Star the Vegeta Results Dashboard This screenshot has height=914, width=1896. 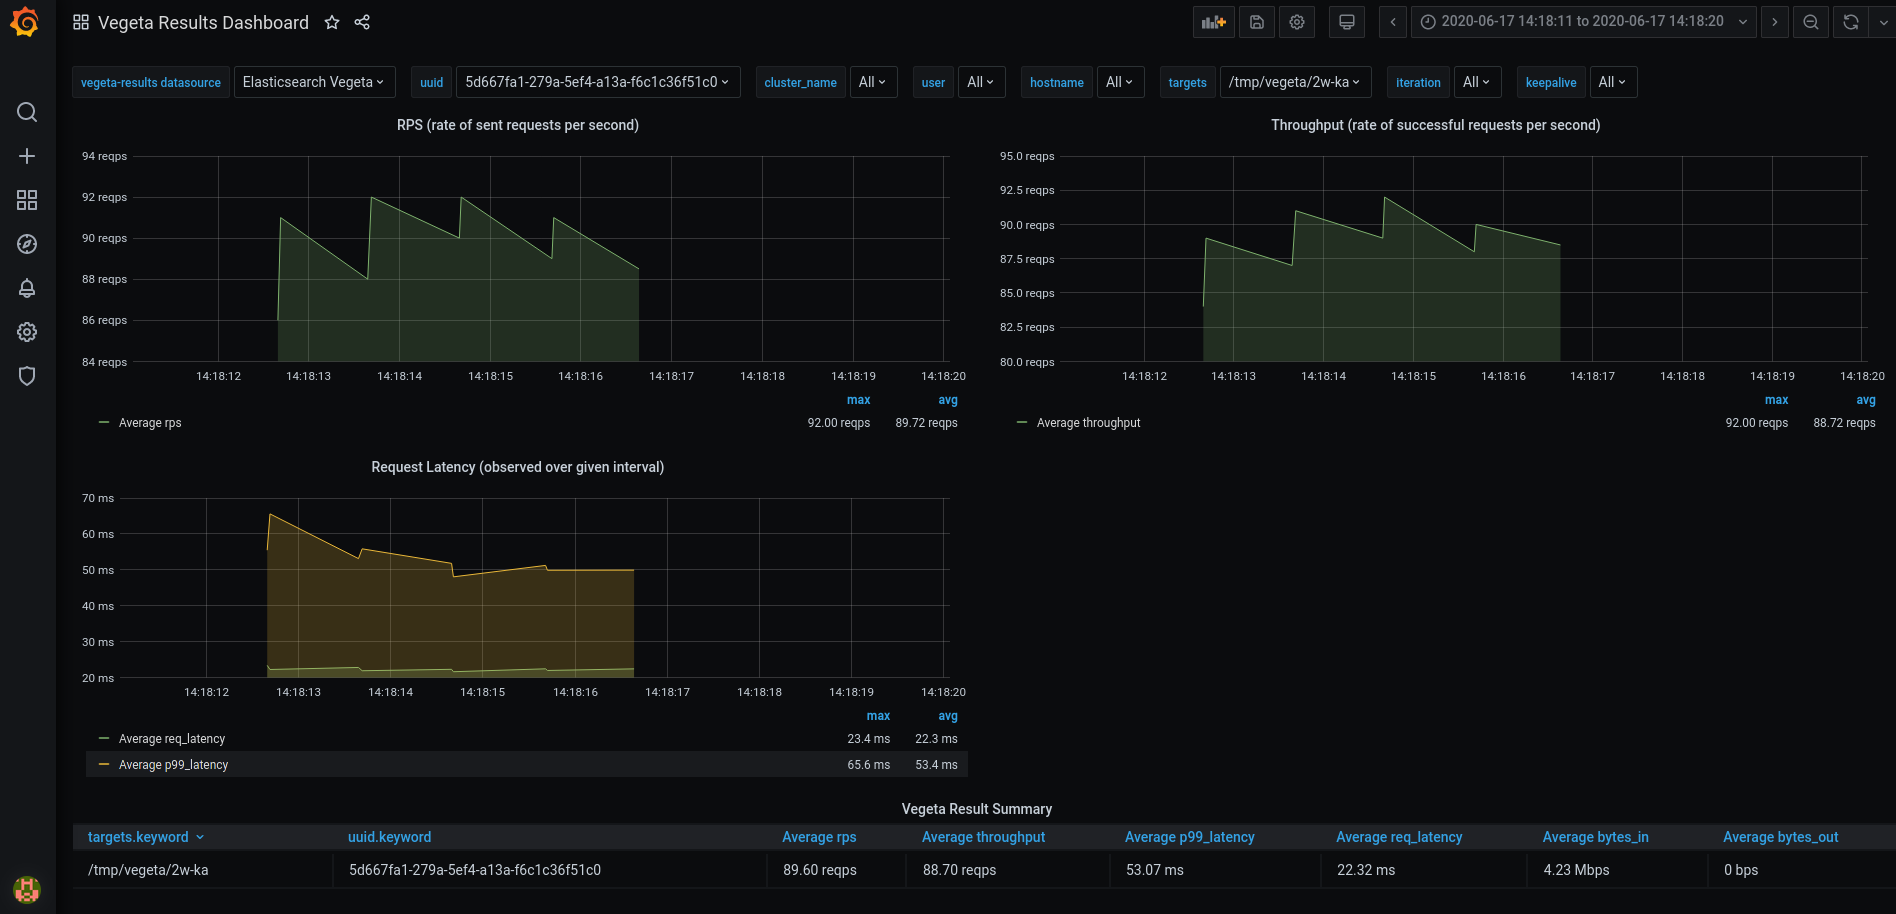point(332,22)
